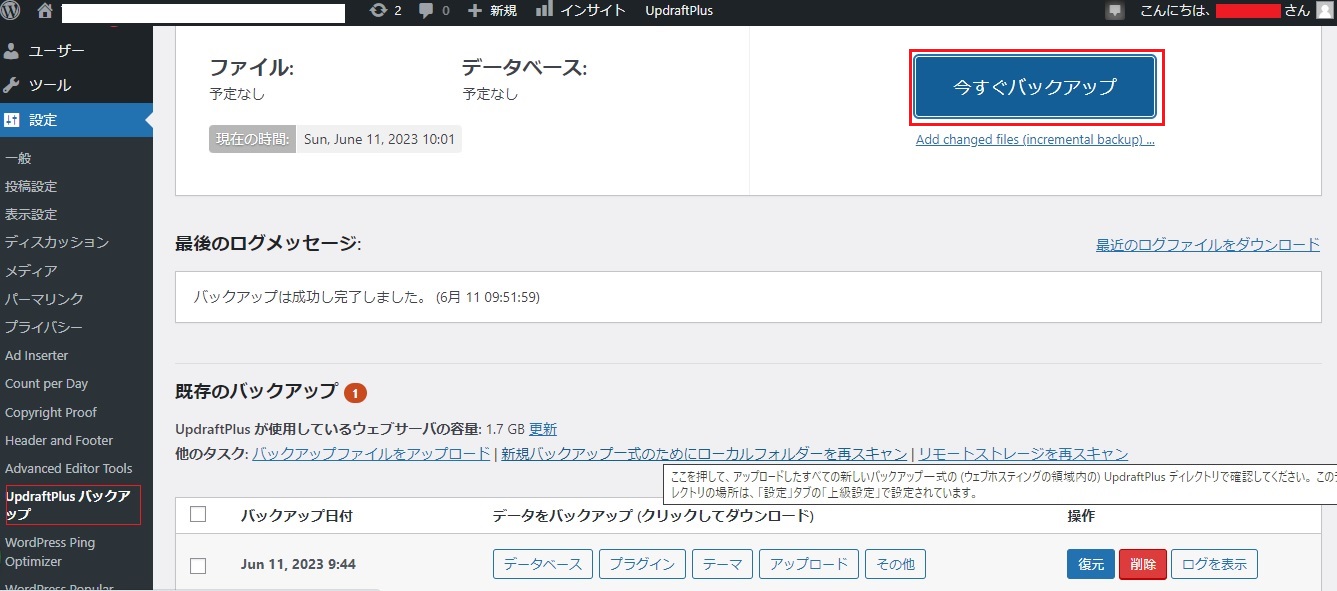
Task: Toggle the select-all backups checkbox in header
Action: coord(198,514)
